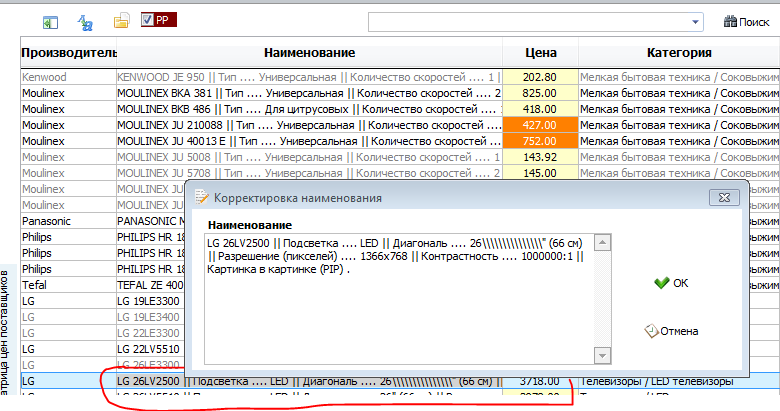Select the price cell 825.00
This screenshot has width=780, height=411.
[540, 93]
